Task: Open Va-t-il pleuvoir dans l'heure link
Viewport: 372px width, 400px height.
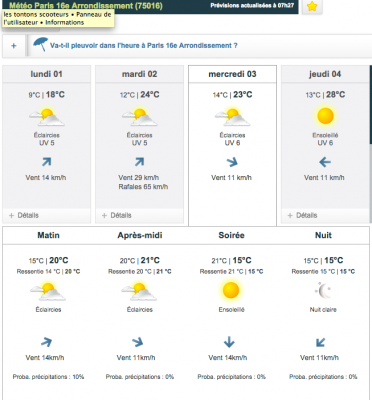Action: 144,46
